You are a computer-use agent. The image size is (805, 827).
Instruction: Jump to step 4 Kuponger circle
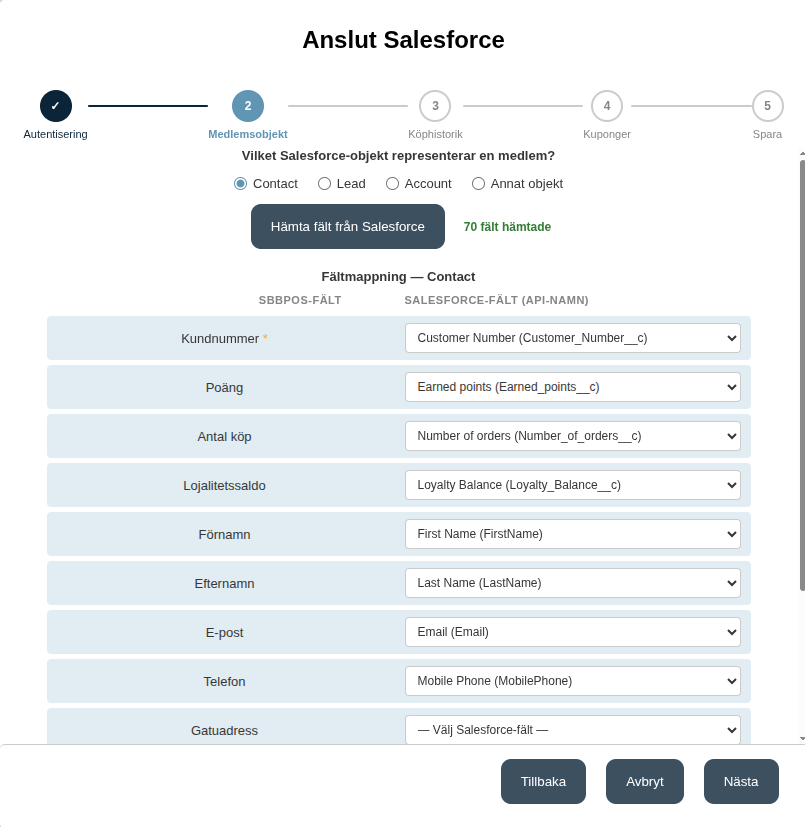(607, 106)
